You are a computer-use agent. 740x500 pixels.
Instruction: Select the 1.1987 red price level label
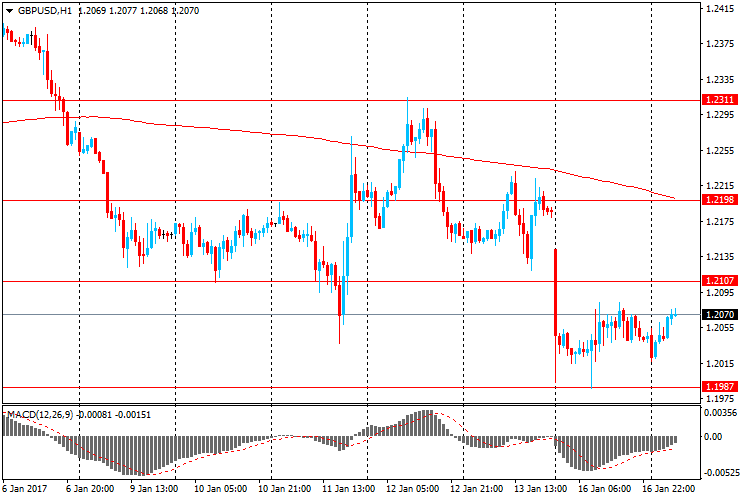(x=720, y=387)
